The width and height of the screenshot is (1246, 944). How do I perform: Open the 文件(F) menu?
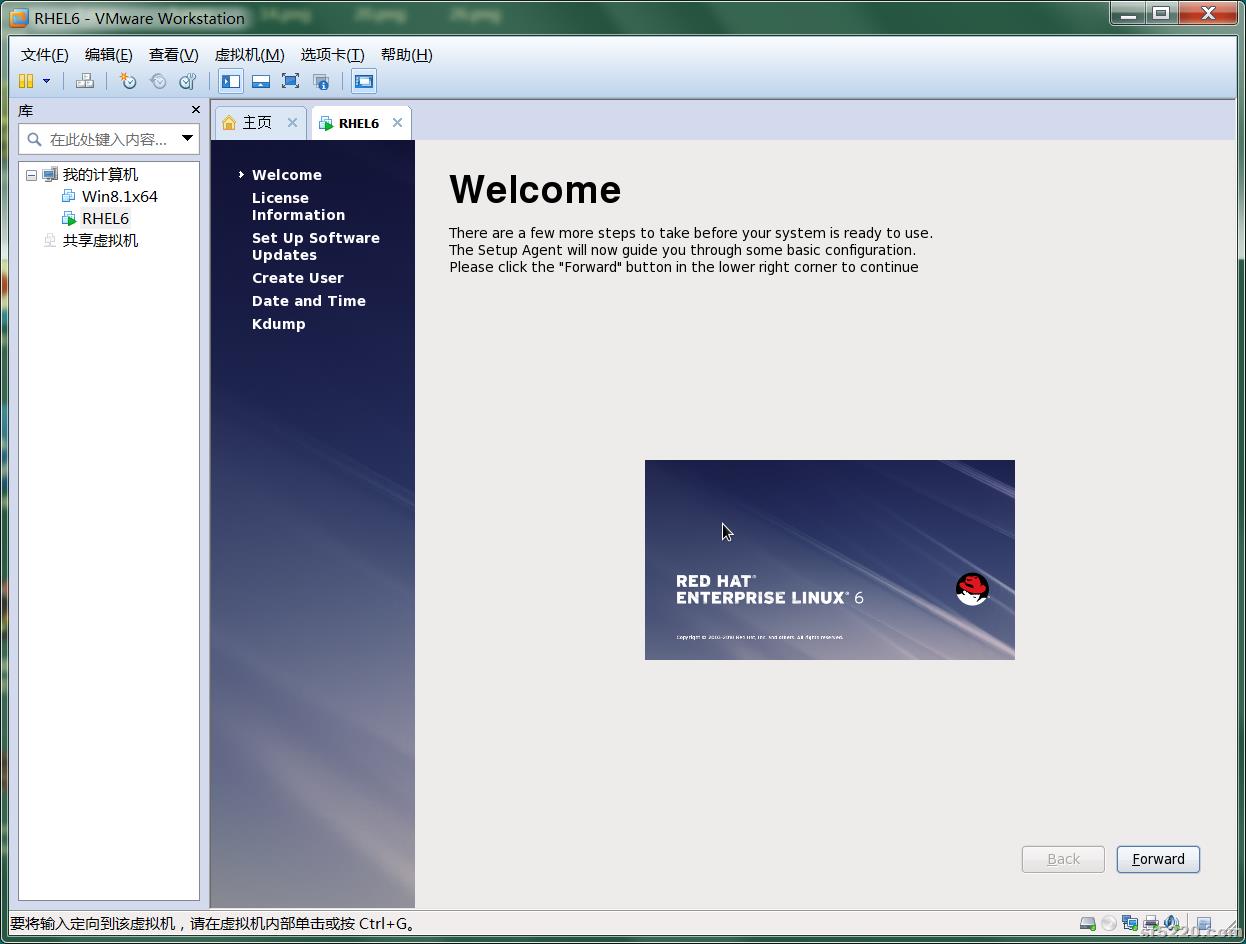point(45,54)
